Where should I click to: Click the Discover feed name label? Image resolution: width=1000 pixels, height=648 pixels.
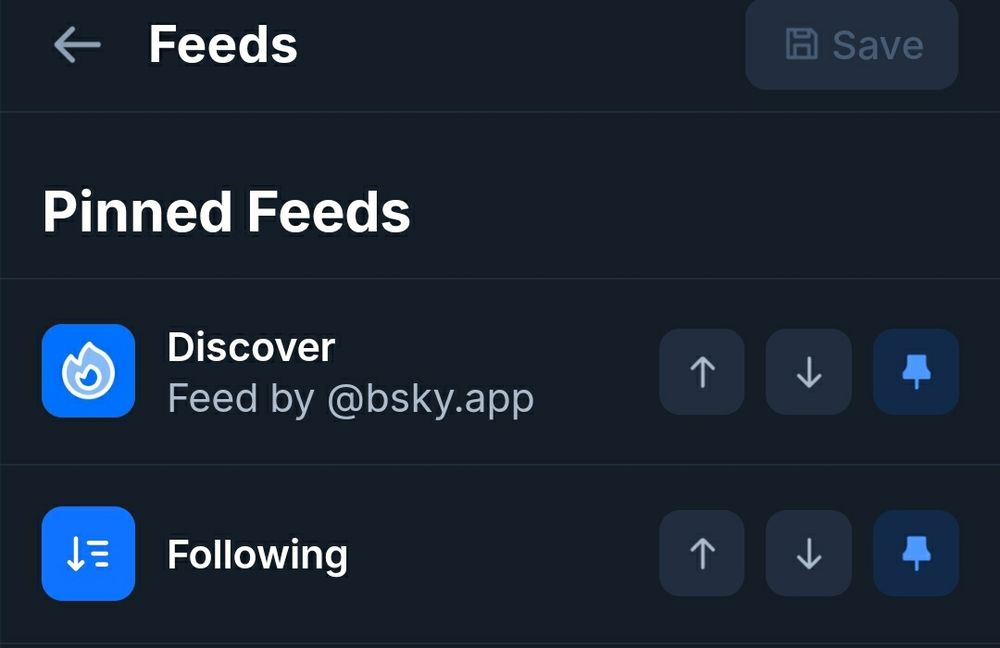tap(252, 347)
